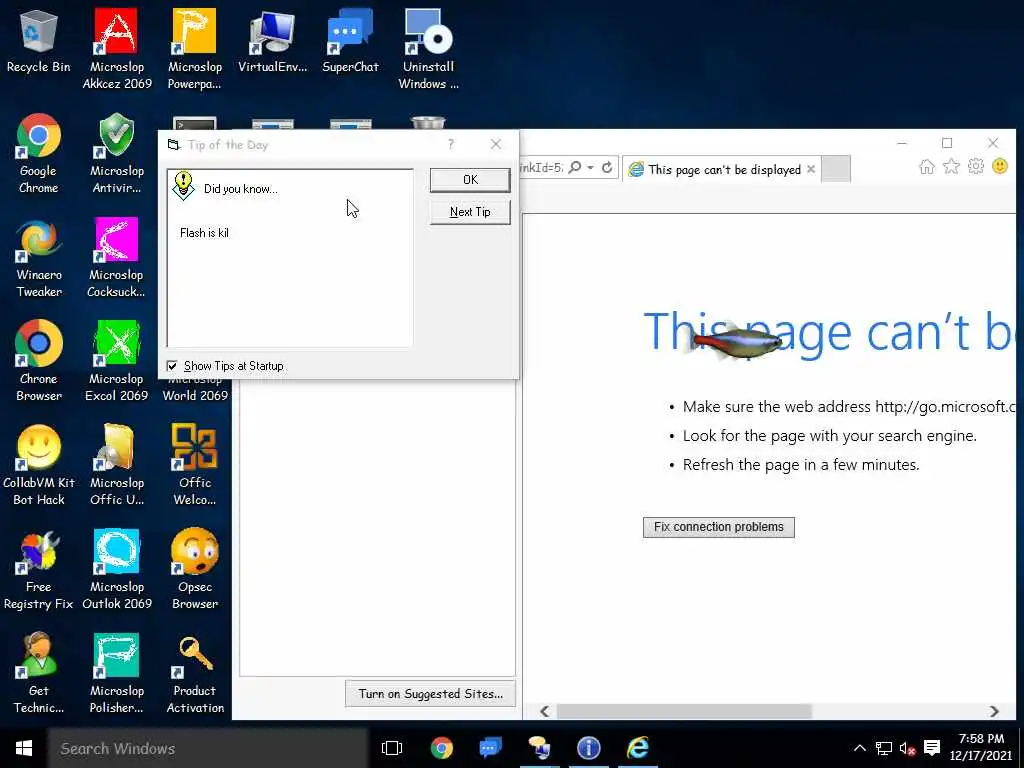Click the address bar search magnifier
1024x768 pixels.
click(x=575, y=168)
